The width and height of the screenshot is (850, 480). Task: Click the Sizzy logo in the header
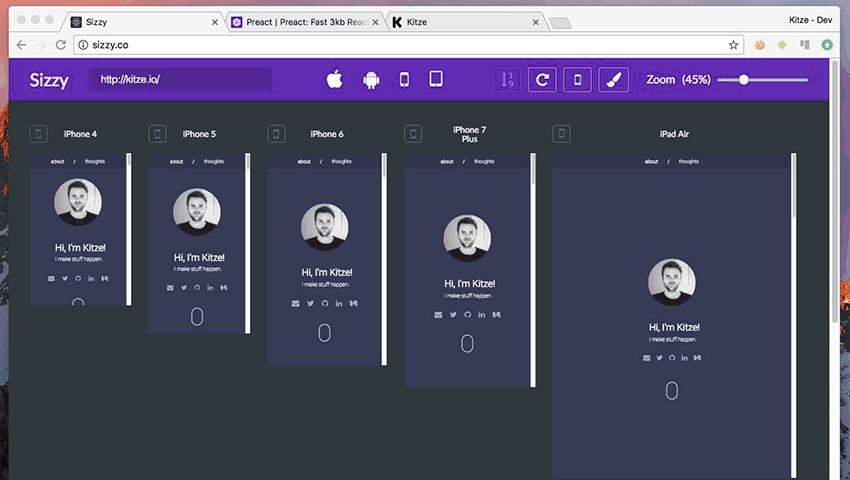click(49, 80)
